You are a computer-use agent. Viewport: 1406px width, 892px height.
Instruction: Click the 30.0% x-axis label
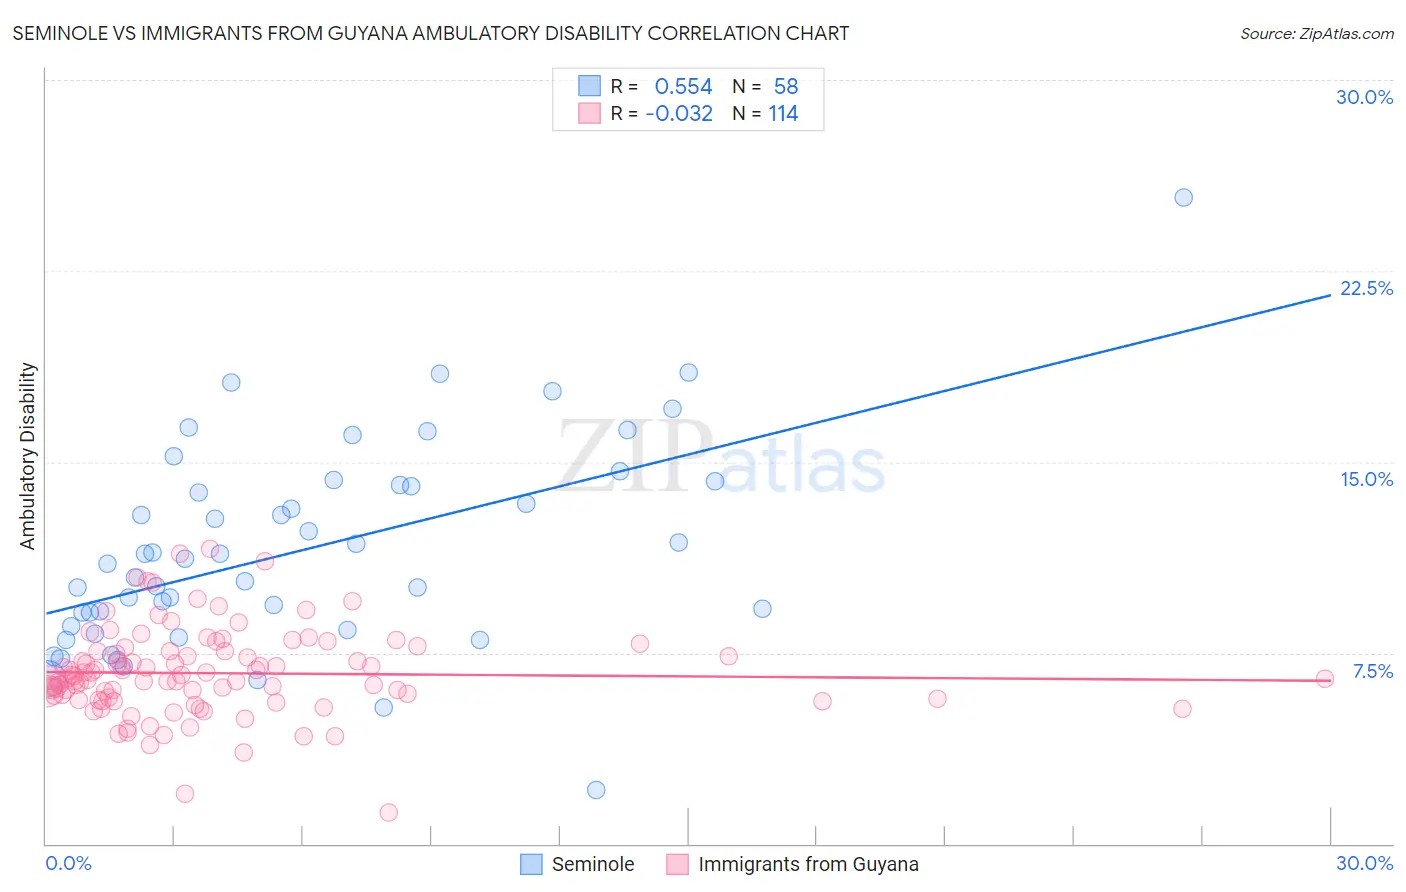tap(1364, 863)
